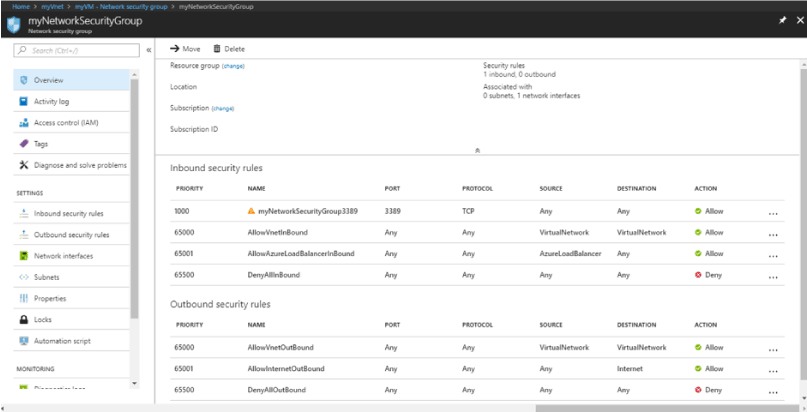Click the myVnet breadcrumb link

51,7
